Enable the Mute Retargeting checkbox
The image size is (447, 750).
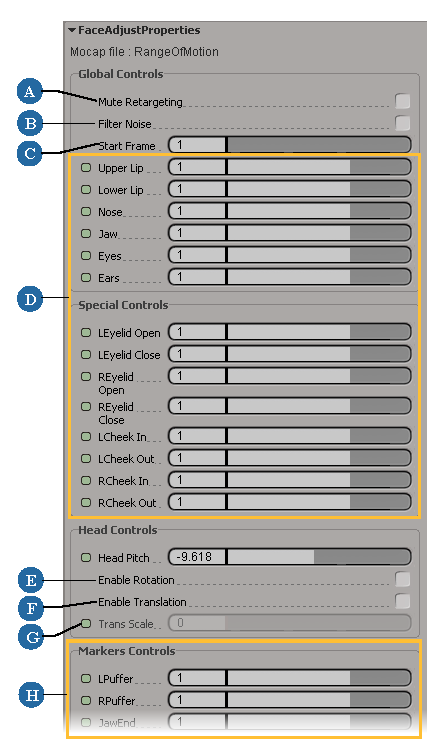point(403,101)
